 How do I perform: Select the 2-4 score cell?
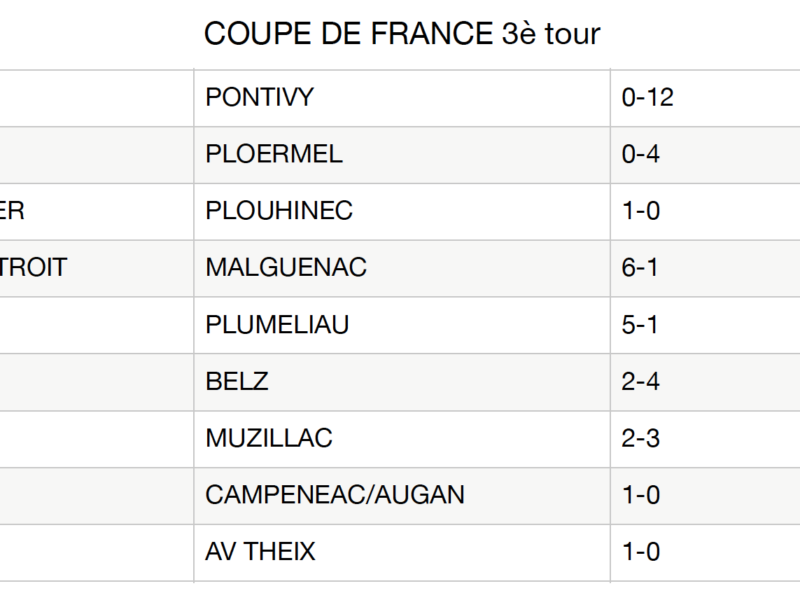(x=641, y=382)
